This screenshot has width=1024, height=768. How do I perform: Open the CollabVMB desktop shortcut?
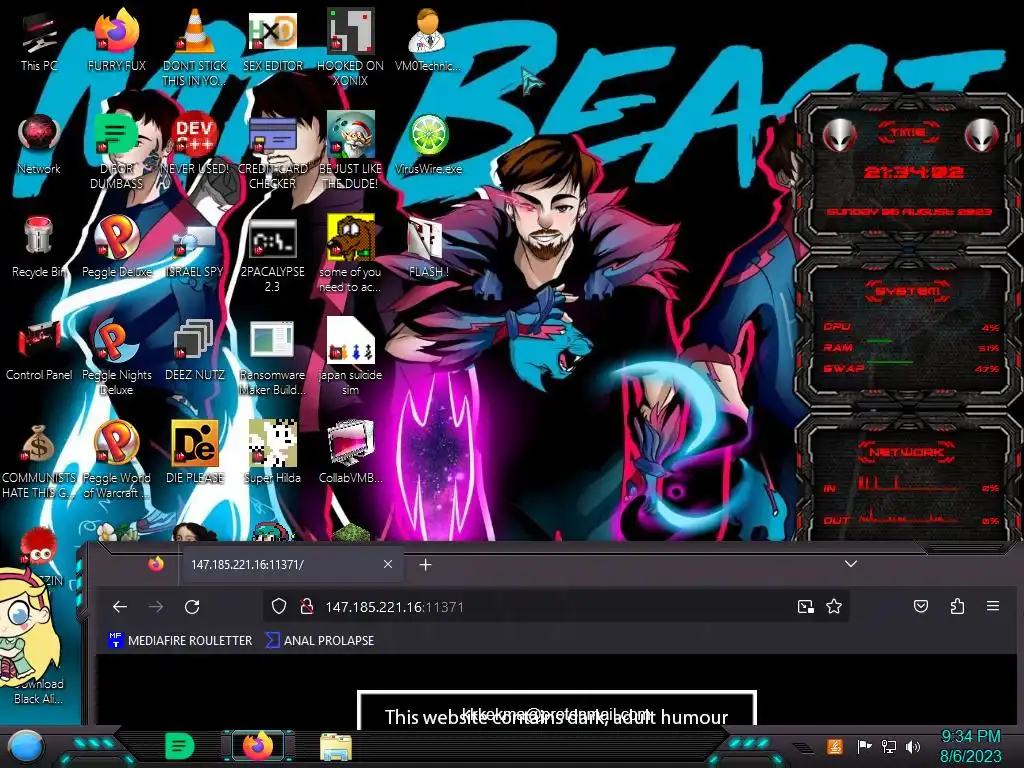[x=351, y=453]
